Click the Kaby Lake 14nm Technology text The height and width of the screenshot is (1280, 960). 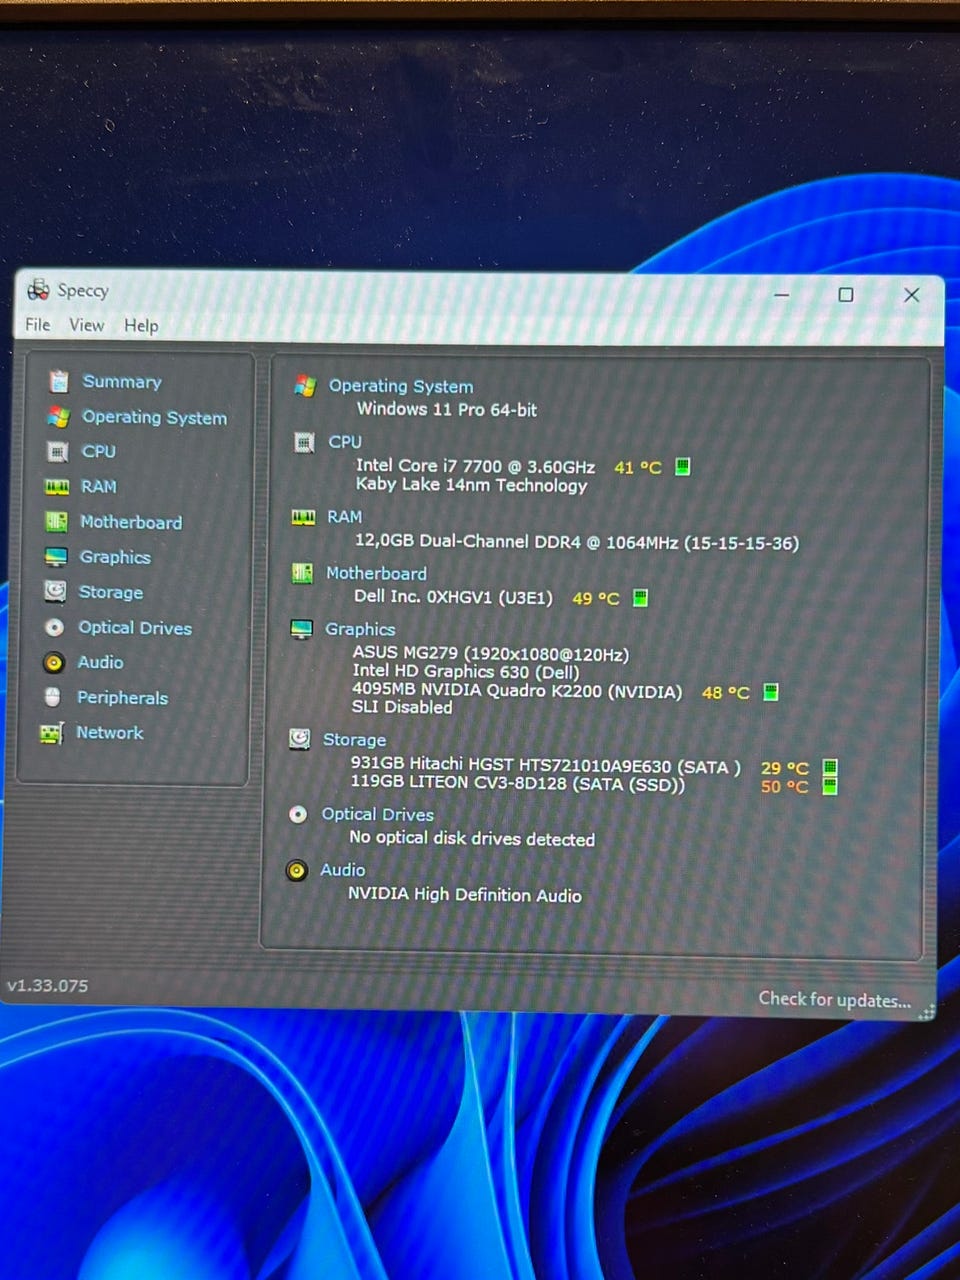(472, 485)
